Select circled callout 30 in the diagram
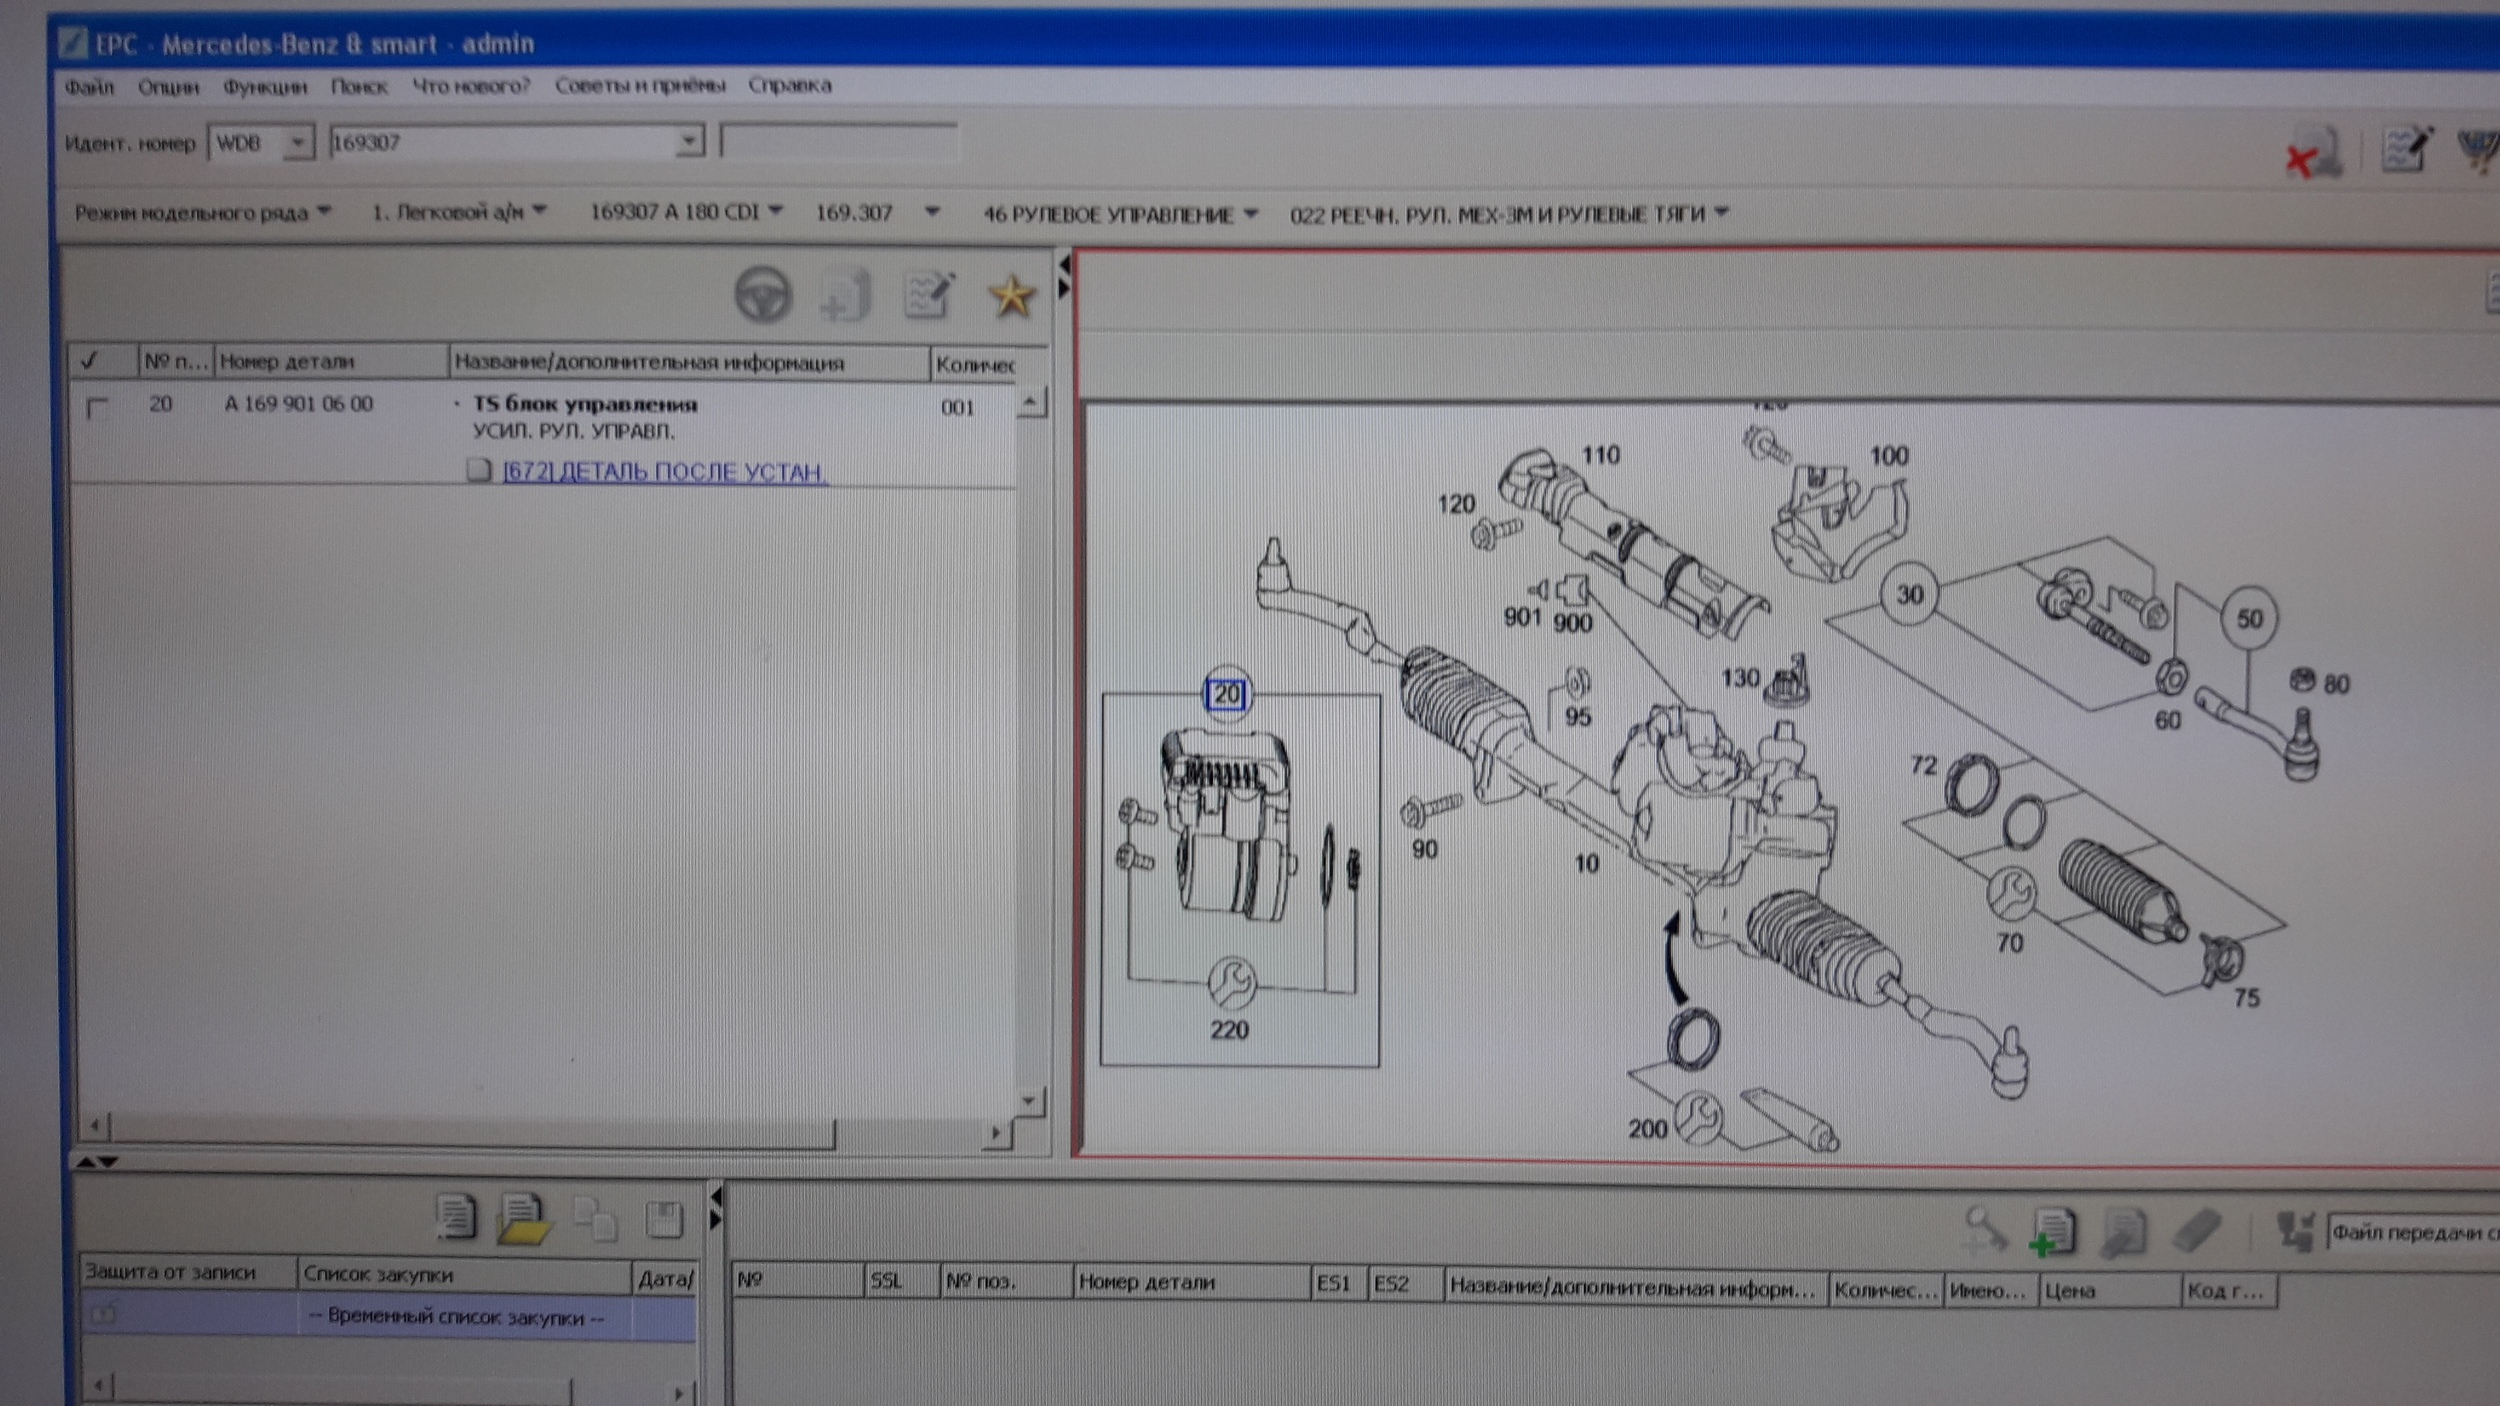2500x1406 pixels. pyautogui.click(x=1909, y=594)
